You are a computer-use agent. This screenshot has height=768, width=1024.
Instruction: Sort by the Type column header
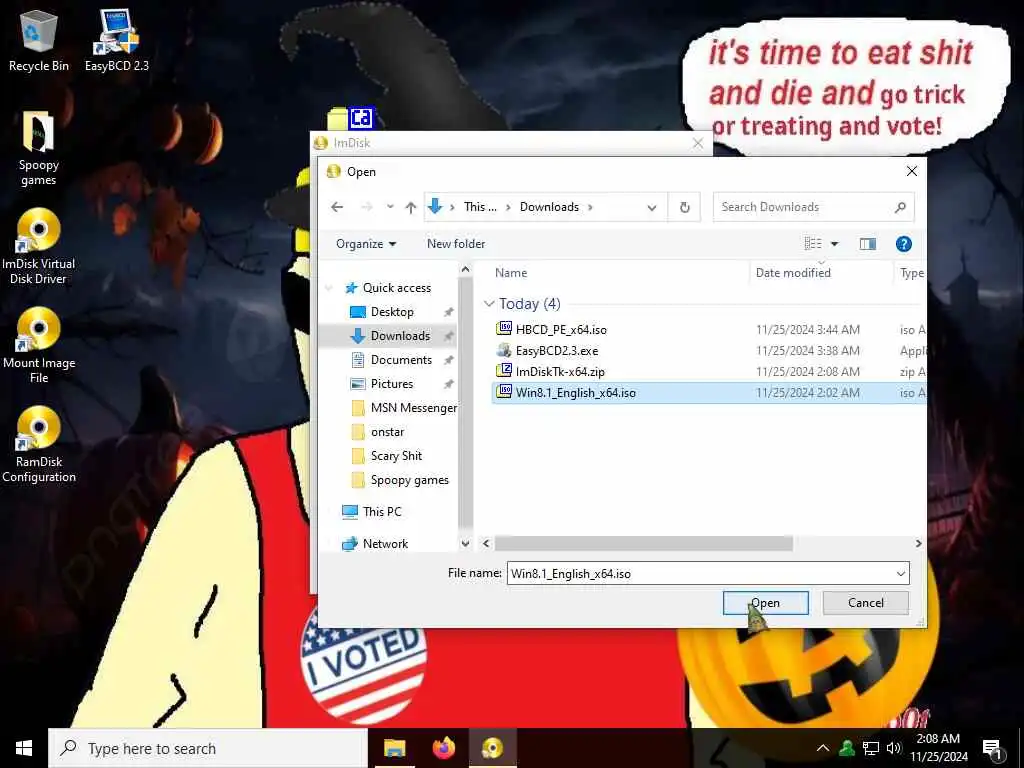[912, 273]
